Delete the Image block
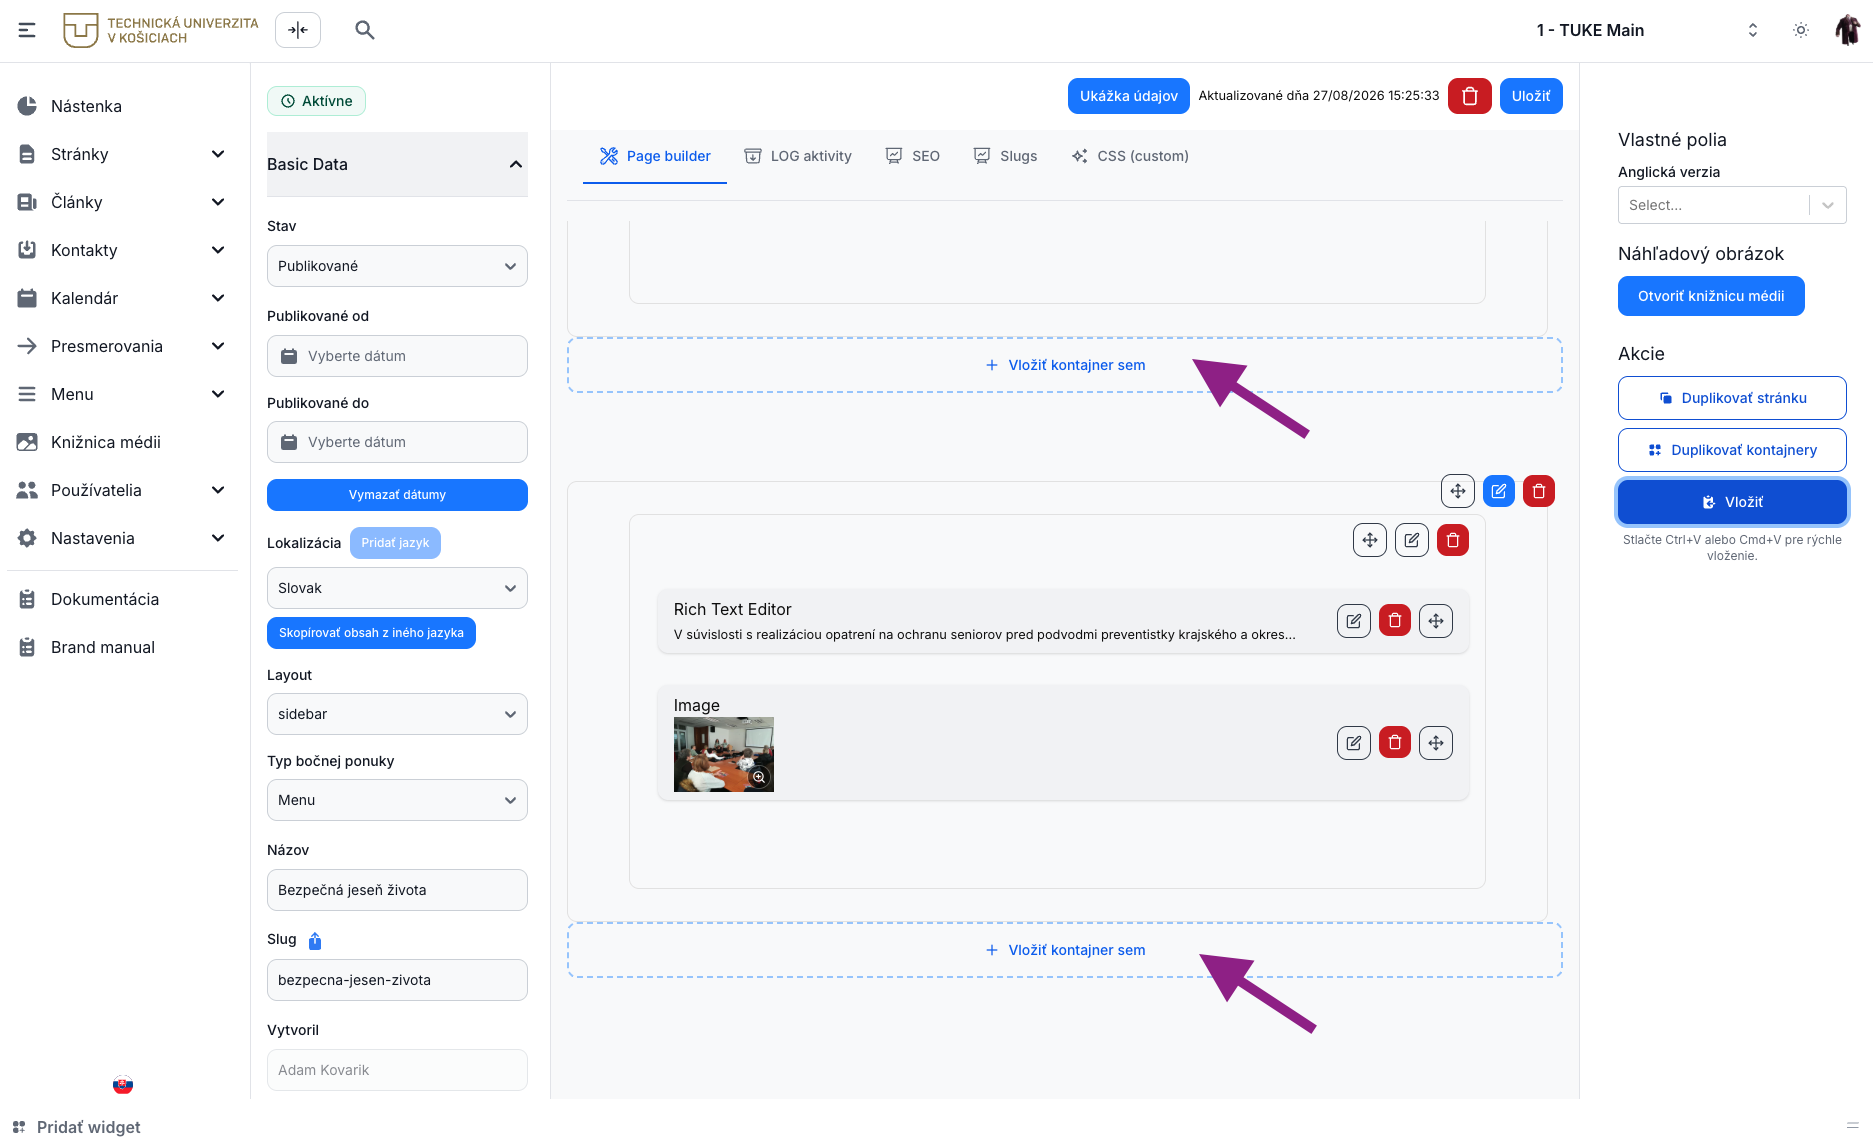The width and height of the screenshot is (1873, 1148). click(x=1395, y=743)
